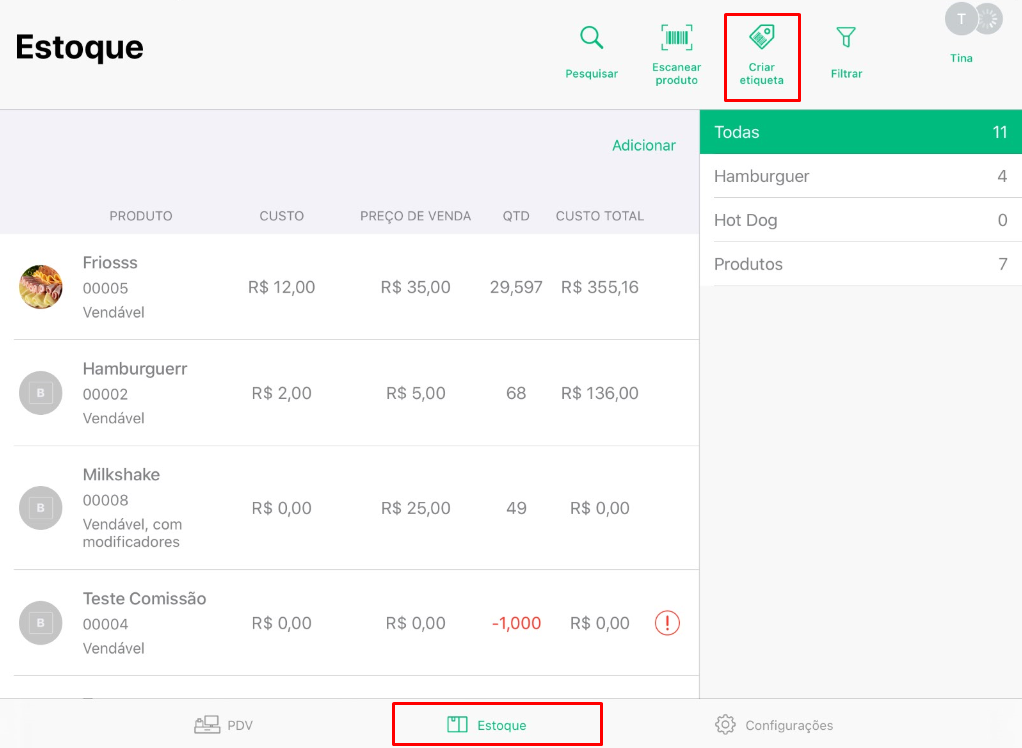Switch to the PDV tab
The width and height of the screenshot is (1022, 748).
point(224,725)
